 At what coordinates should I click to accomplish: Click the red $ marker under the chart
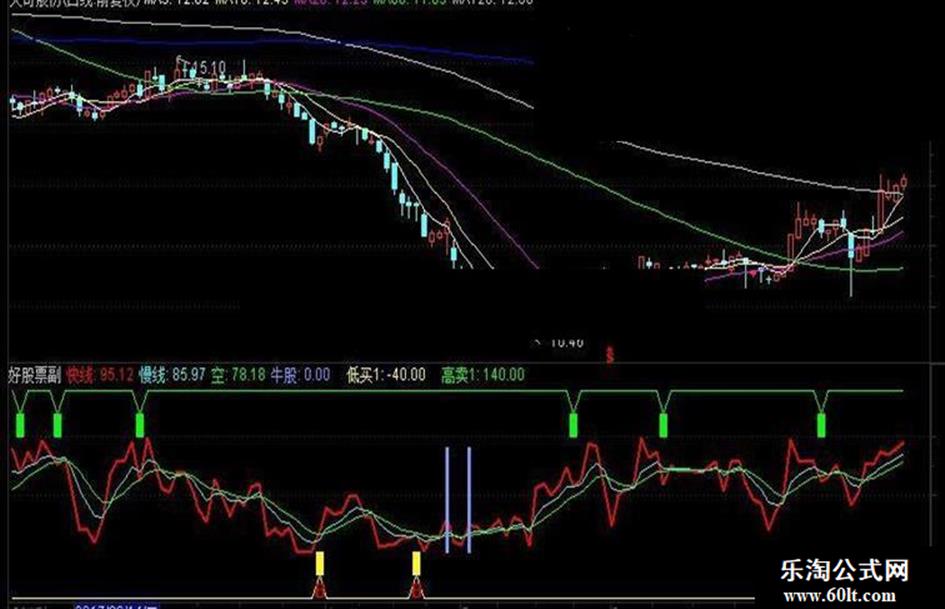[x=610, y=354]
